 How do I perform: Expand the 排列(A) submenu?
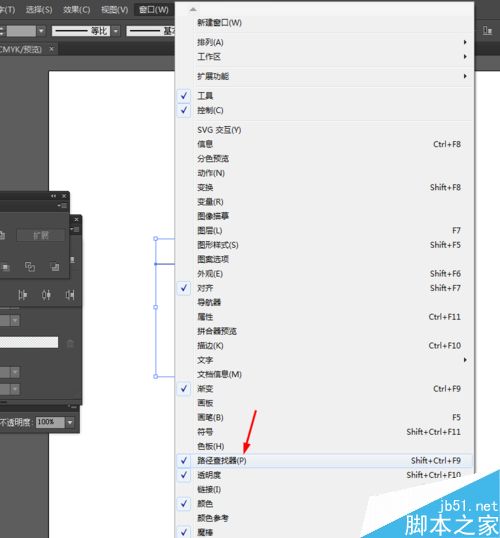[x=324, y=42]
